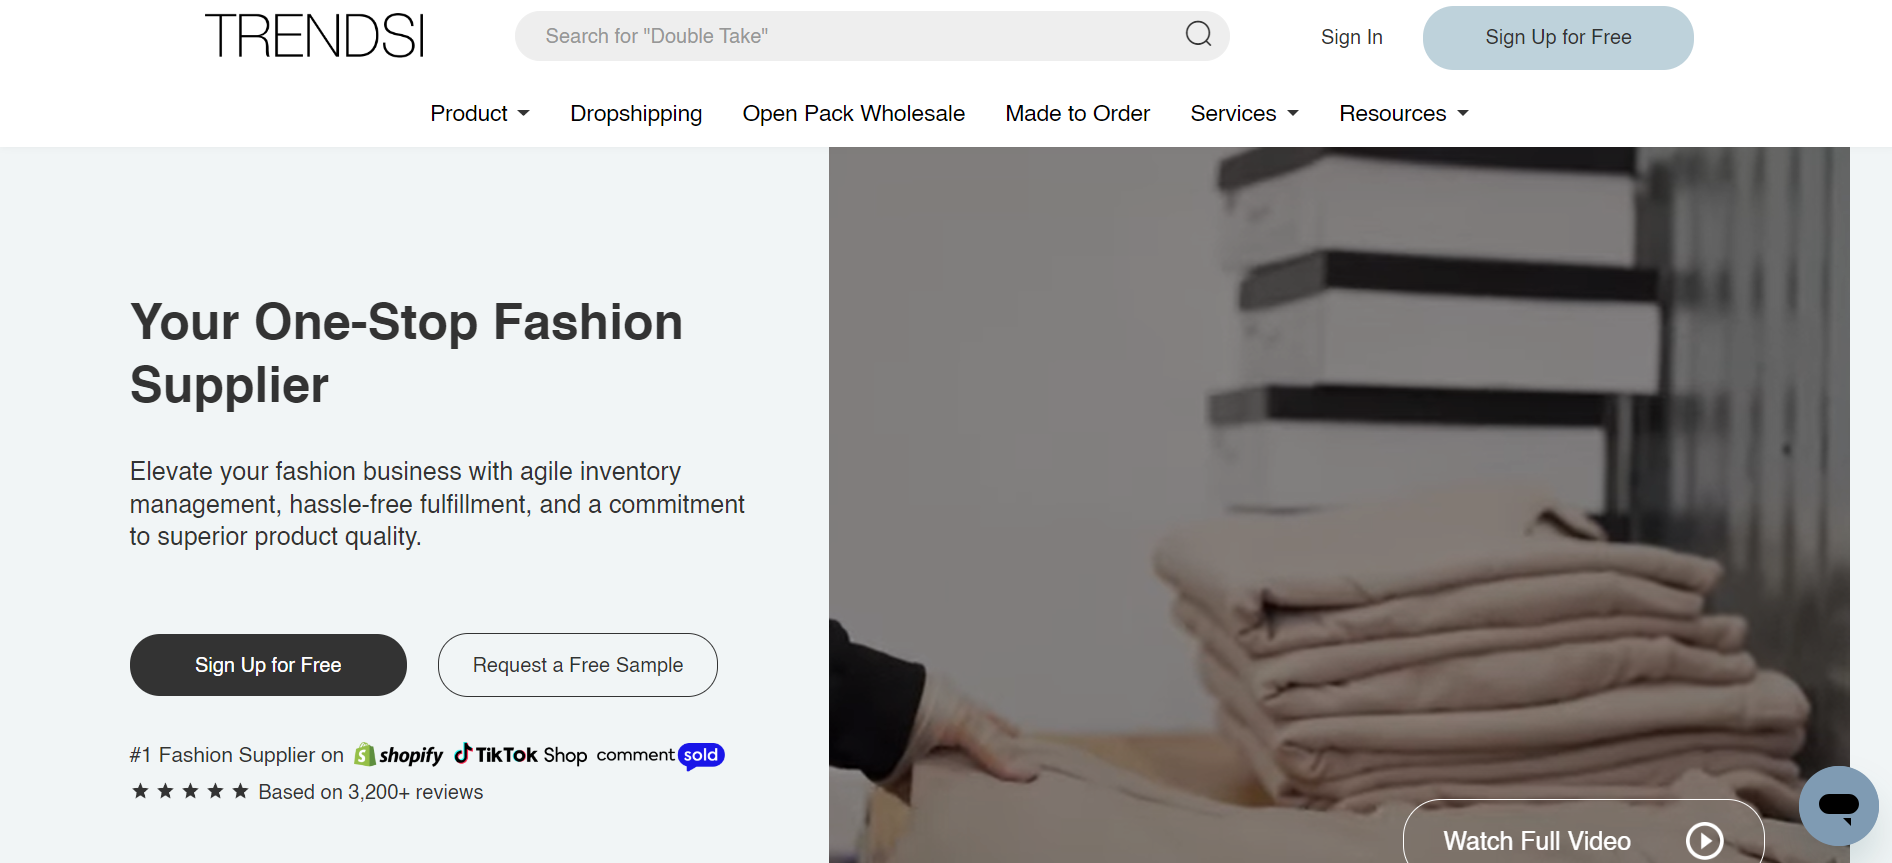
Task: Click the five-star rating icons
Action: pos(190,791)
